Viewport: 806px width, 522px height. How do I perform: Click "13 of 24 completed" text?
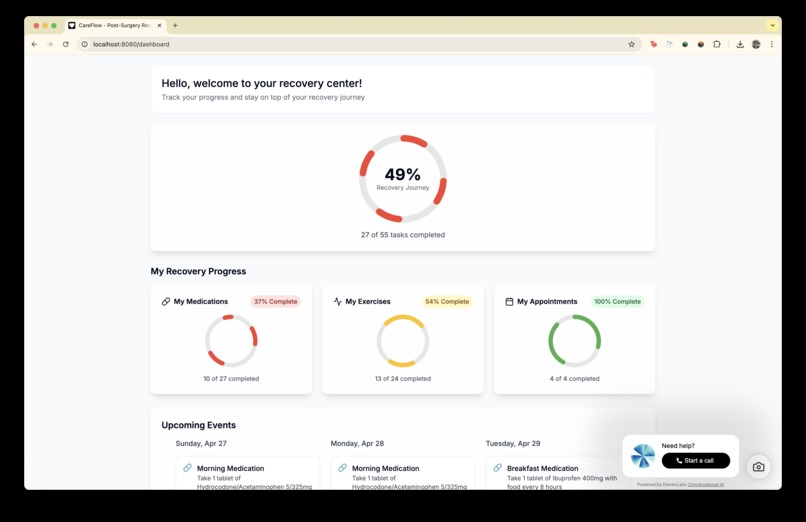[403, 379]
